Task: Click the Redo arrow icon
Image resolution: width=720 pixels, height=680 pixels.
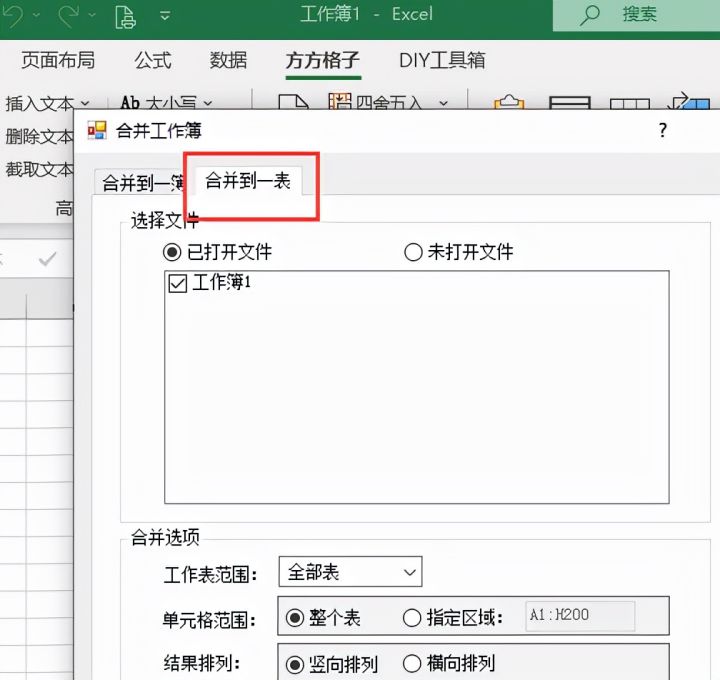Action: point(68,15)
